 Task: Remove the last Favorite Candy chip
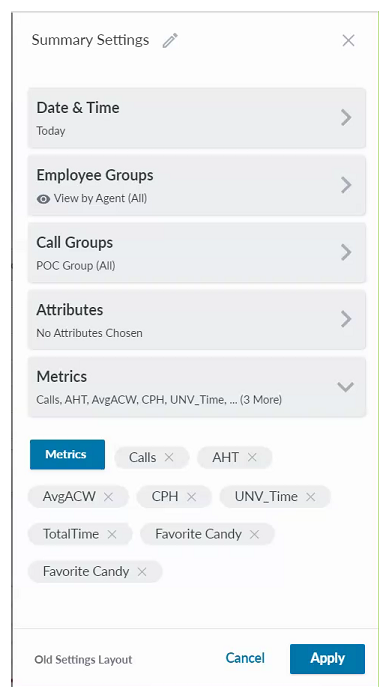click(142, 572)
